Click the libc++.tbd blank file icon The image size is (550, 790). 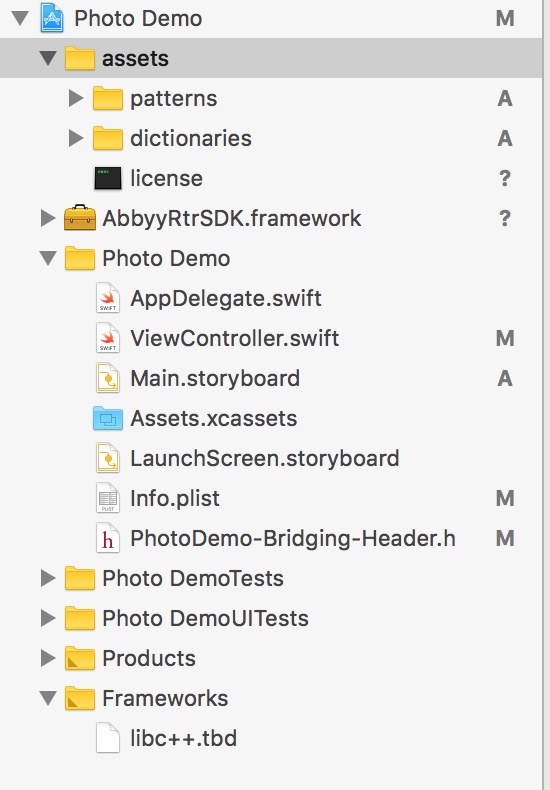(x=108, y=738)
